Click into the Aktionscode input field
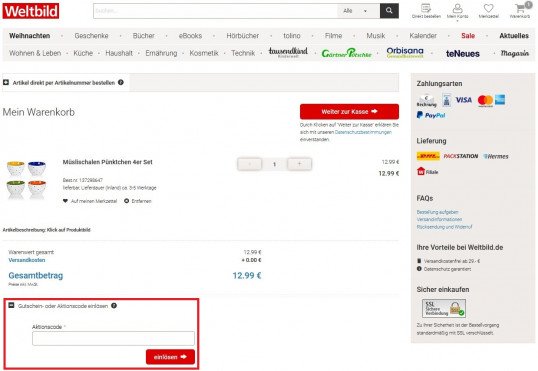 [113, 338]
